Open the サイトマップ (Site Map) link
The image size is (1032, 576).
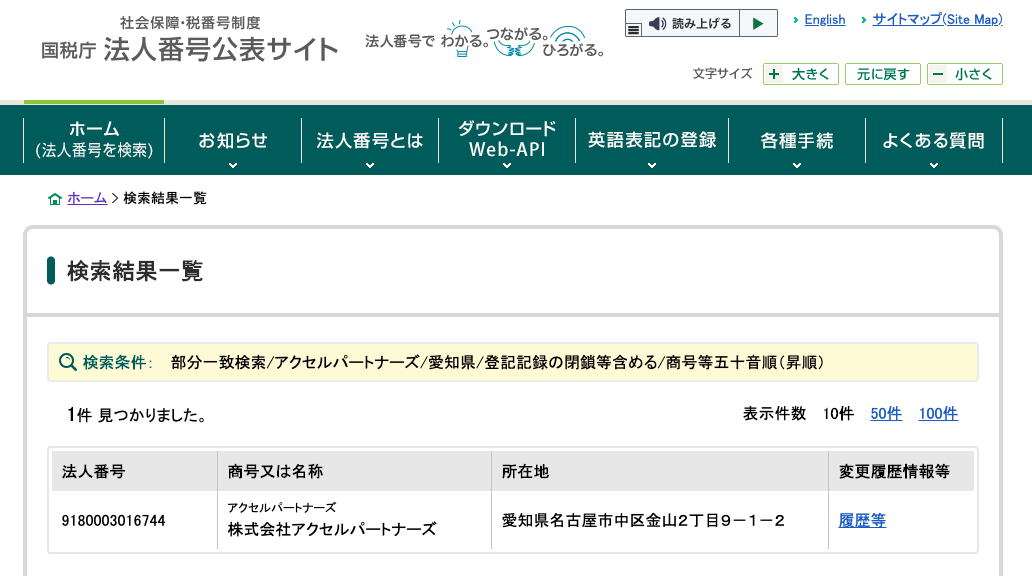[x=936, y=19]
